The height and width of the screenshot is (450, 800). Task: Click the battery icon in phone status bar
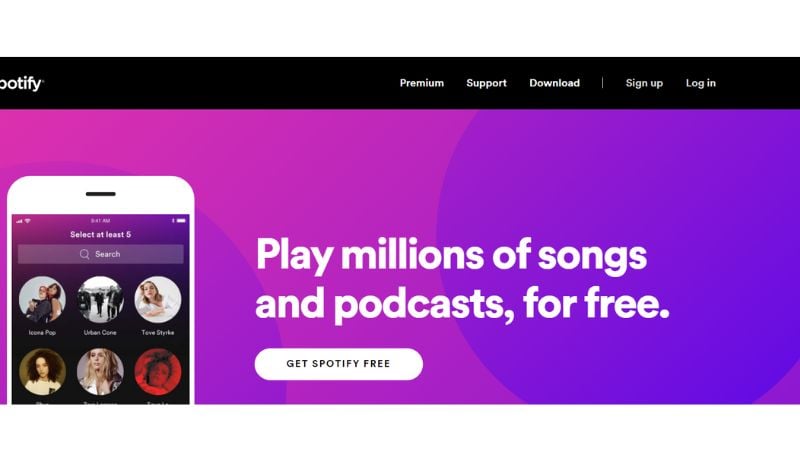pyautogui.click(x=181, y=221)
